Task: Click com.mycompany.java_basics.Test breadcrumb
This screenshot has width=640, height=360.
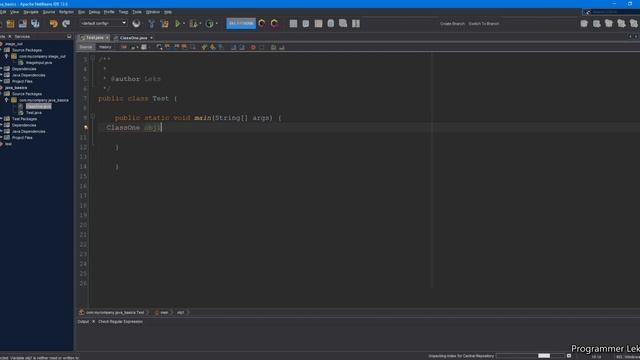Action: point(115,313)
